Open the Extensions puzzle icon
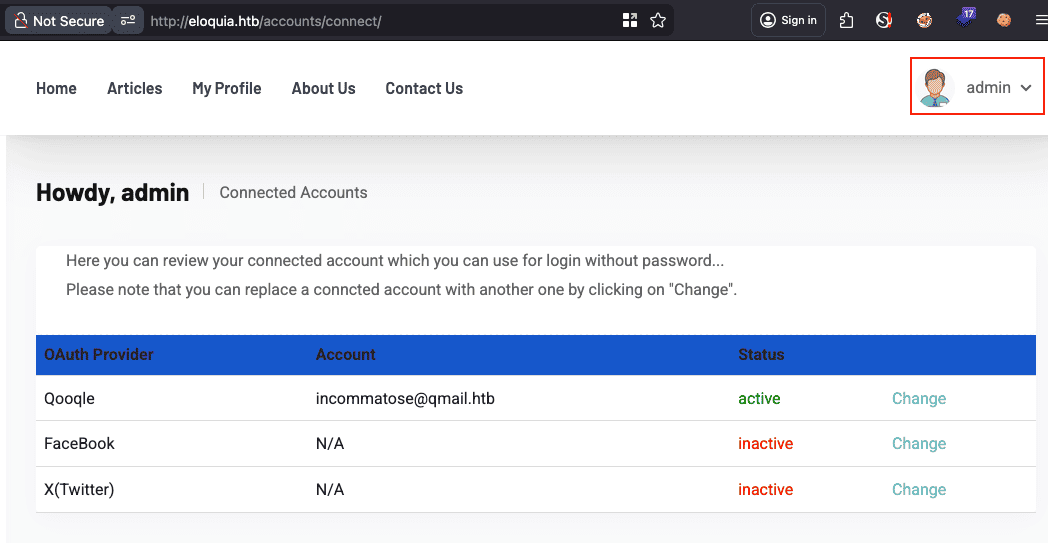1048x543 pixels. (846, 21)
